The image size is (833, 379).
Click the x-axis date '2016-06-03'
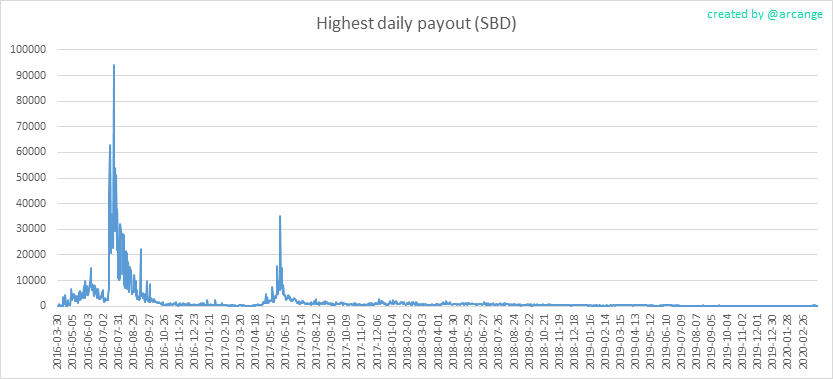point(88,341)
